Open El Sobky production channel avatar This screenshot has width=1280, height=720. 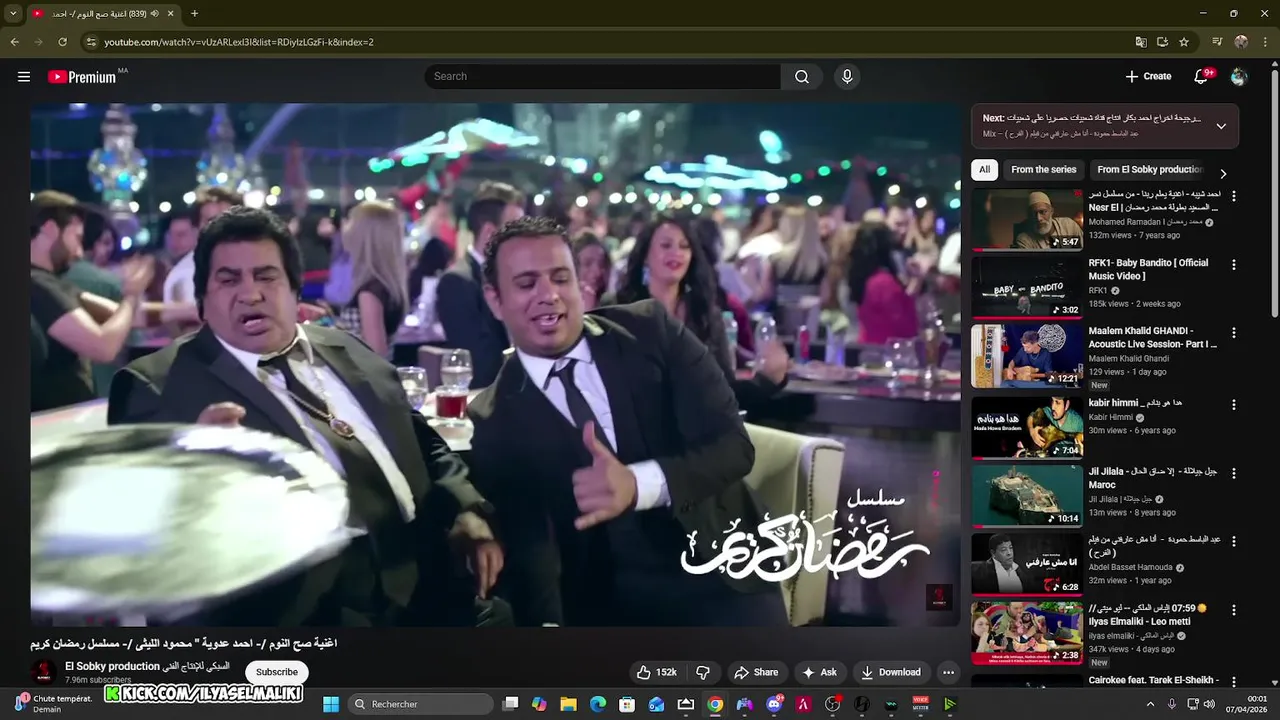[x=44, y=671]
